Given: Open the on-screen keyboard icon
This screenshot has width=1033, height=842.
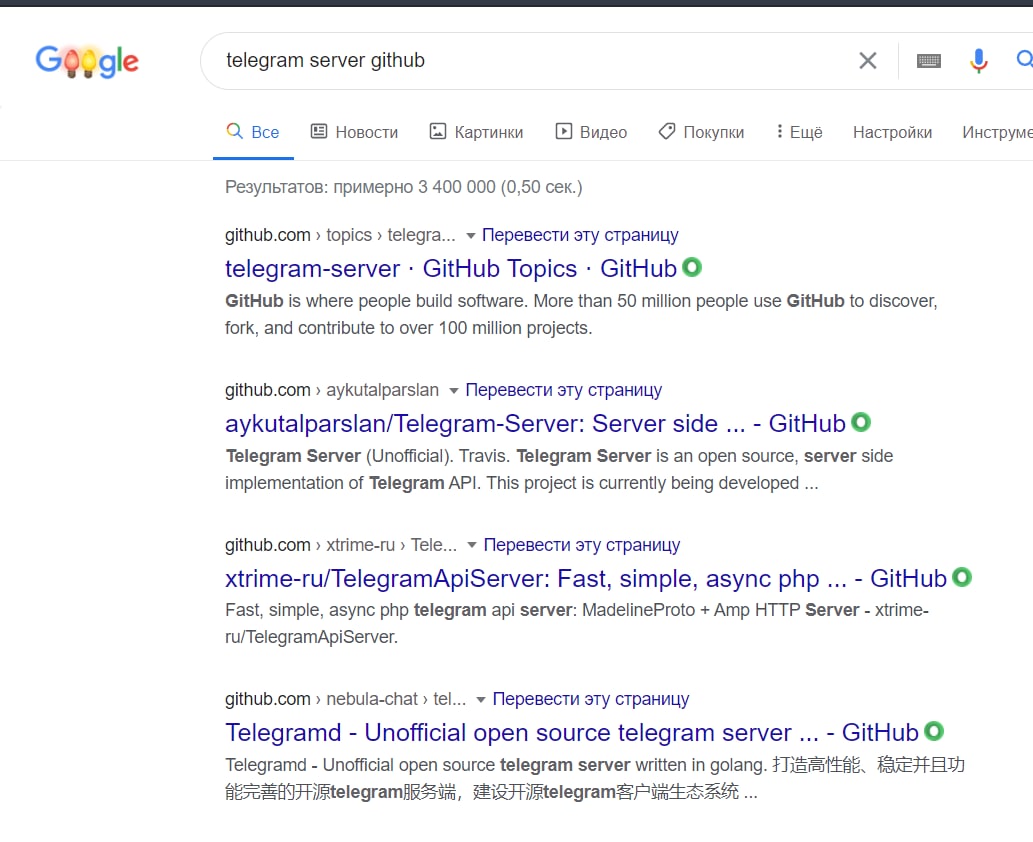Looking at the screenshot, I should click(x=929, y=61).
